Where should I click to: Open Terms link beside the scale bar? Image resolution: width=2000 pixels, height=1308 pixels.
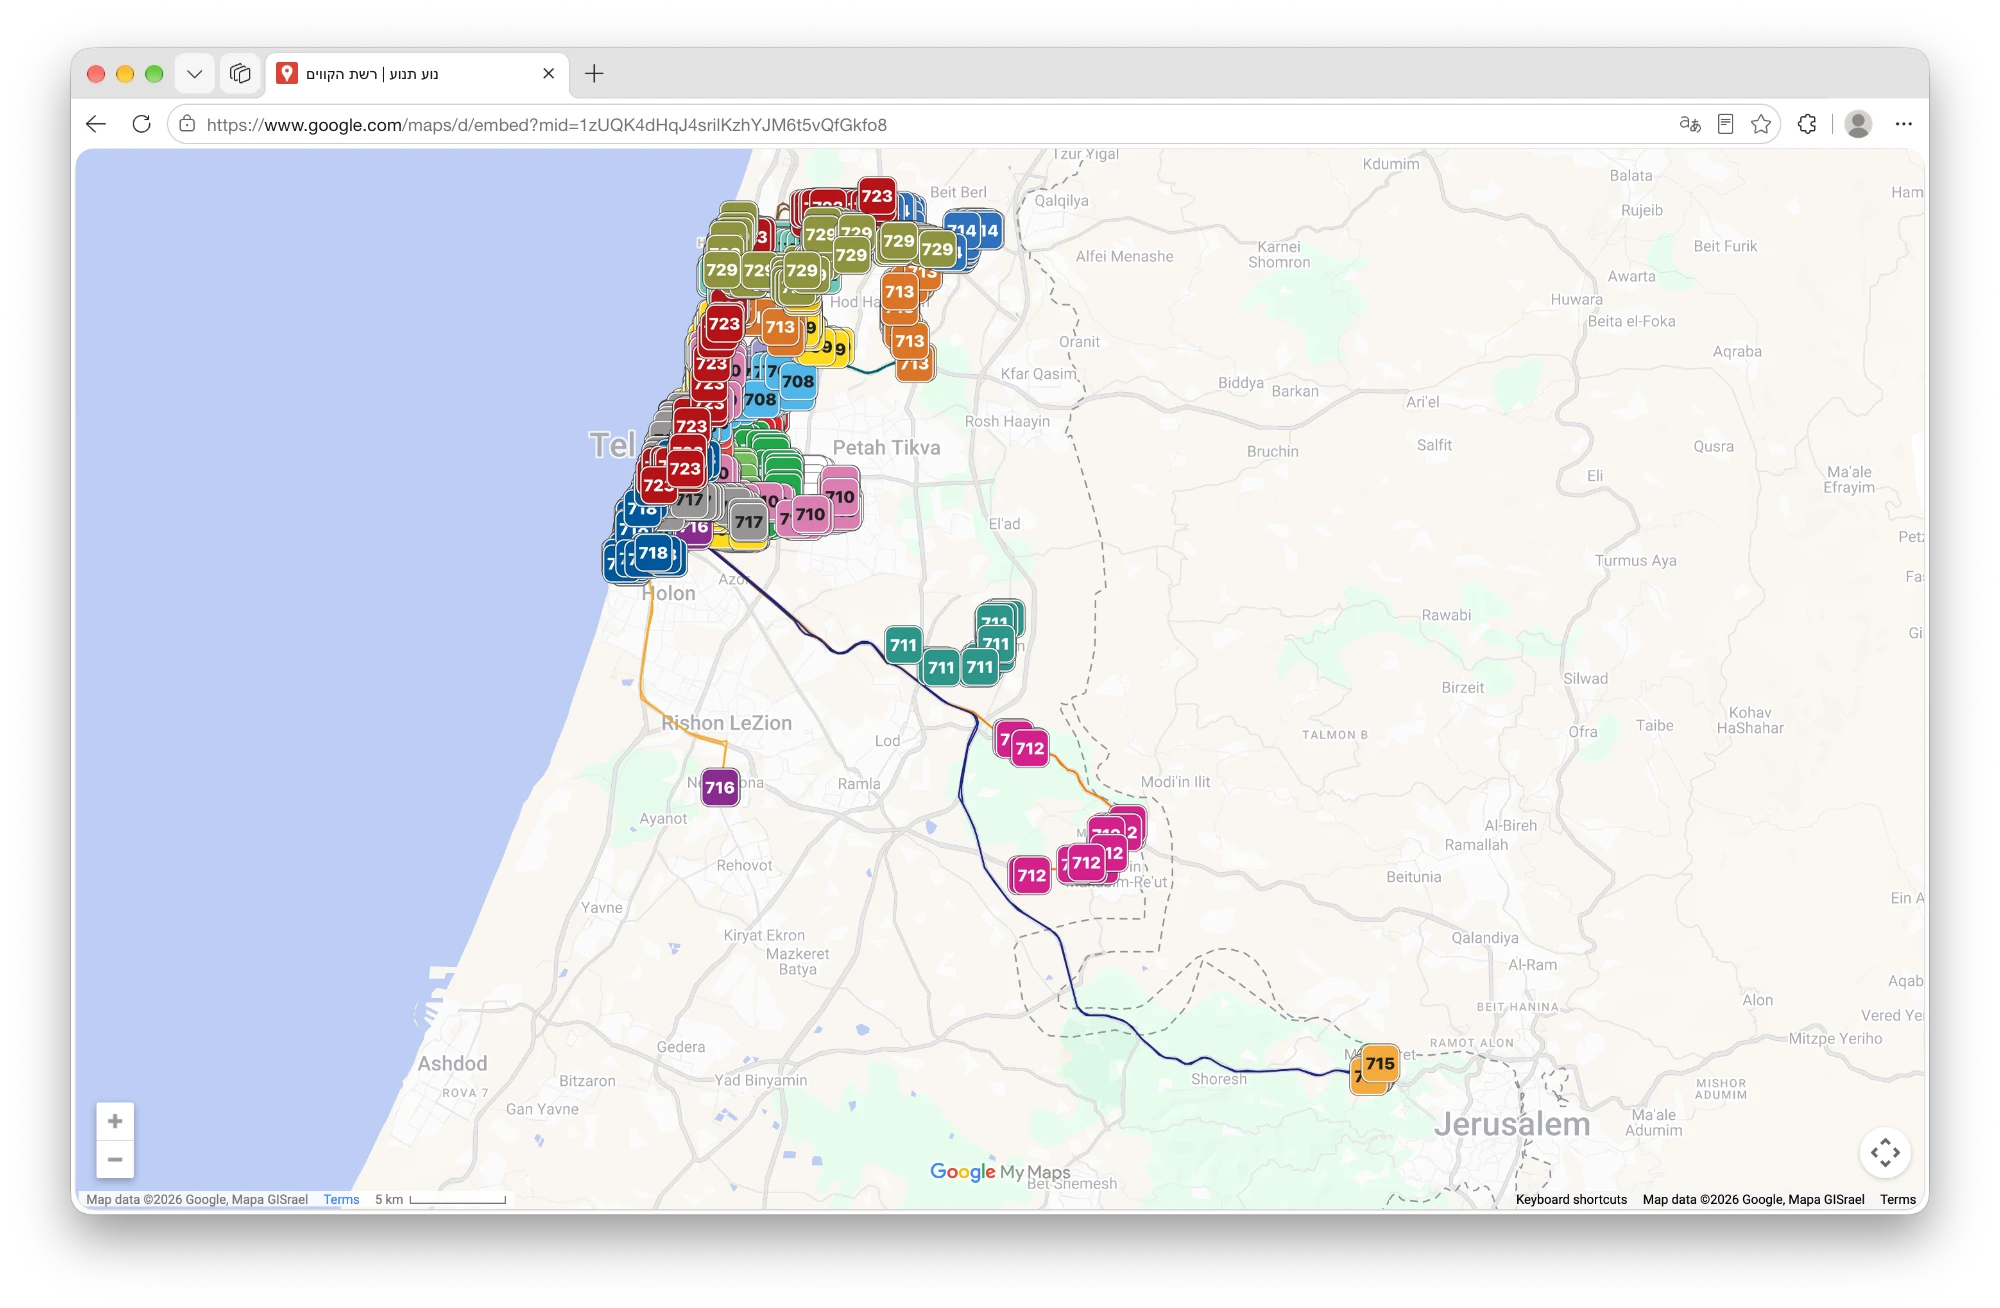click(341, 1199)
